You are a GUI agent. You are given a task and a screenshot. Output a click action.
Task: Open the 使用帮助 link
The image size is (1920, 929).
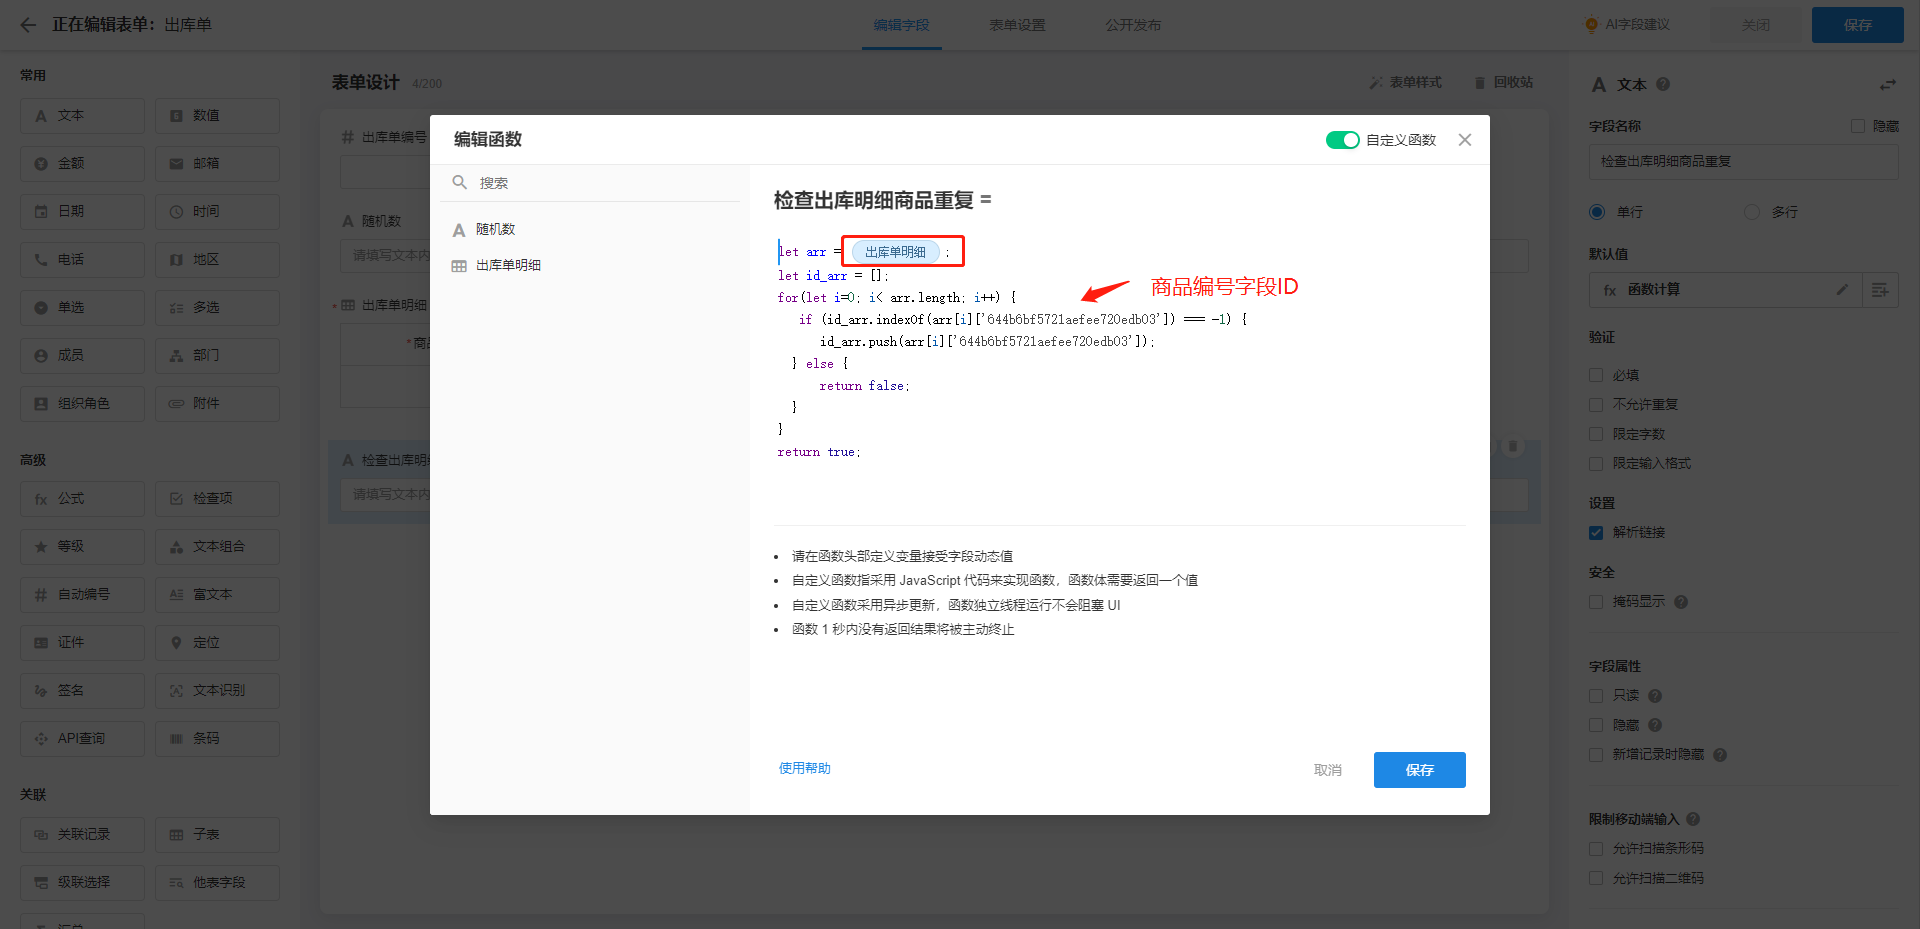click(805, 768)
